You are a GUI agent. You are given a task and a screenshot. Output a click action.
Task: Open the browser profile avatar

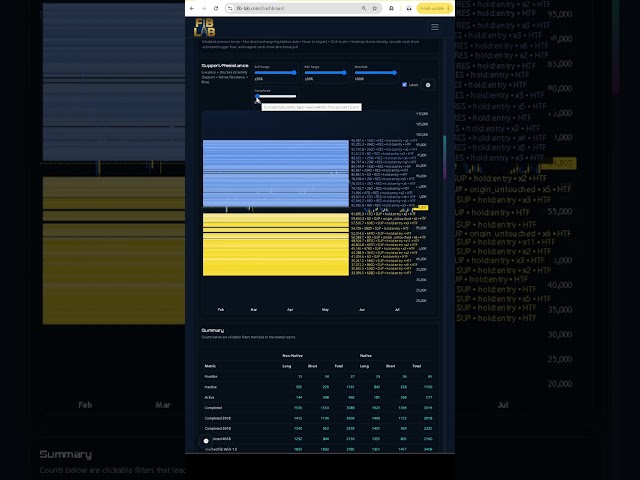pyautogui.click(x=409, y=8)
